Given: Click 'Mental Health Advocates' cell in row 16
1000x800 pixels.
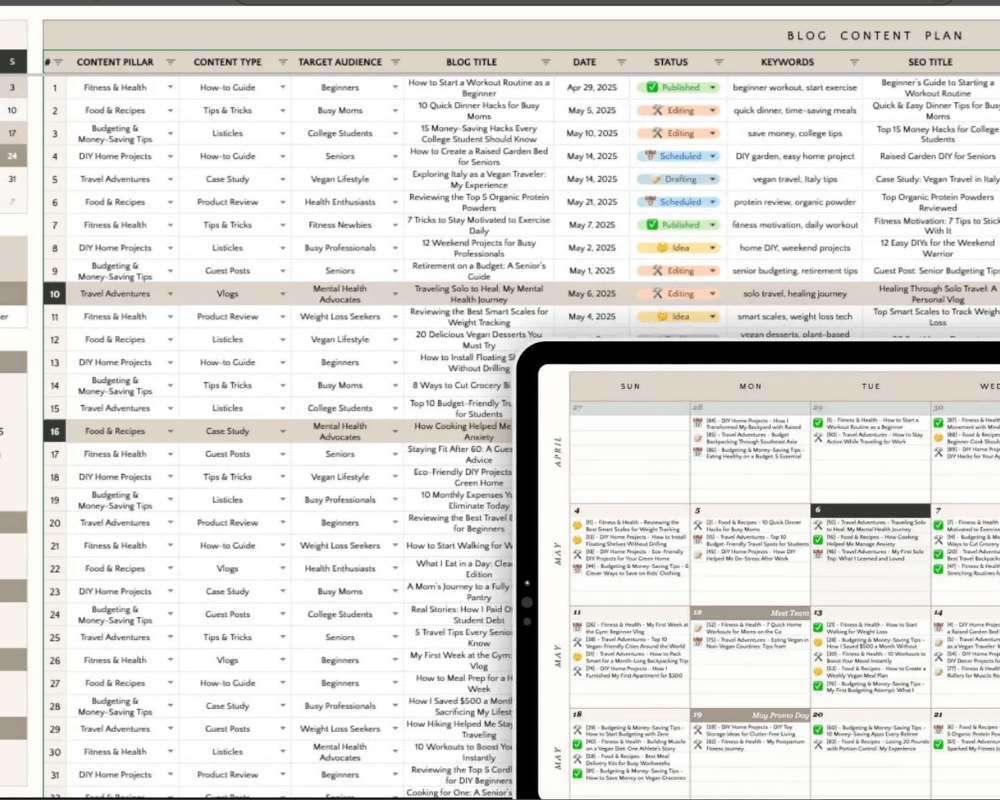Looking at the screenshot, I should [x=339, y=431].
